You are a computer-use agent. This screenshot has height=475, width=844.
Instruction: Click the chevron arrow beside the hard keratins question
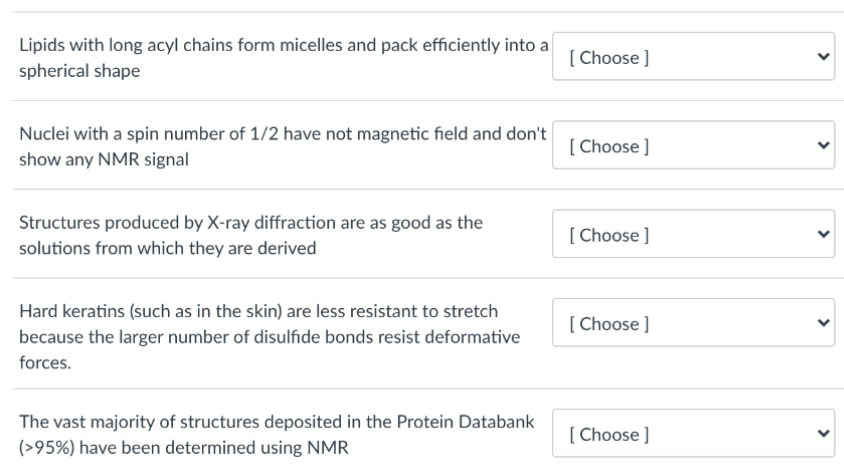(822, 324)
